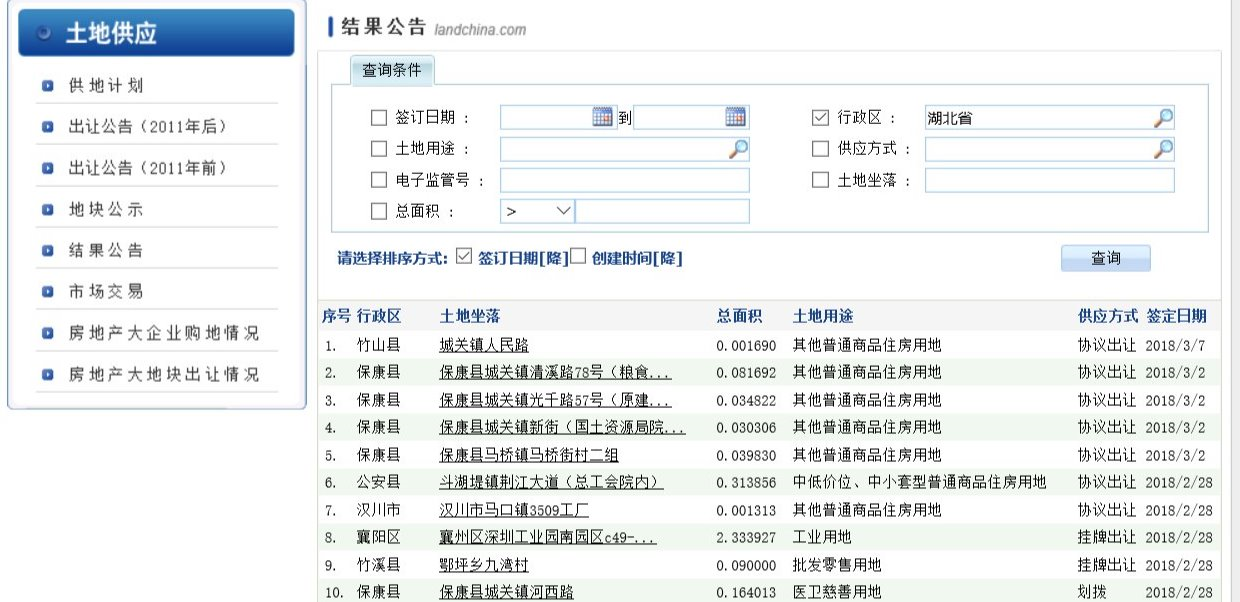Tick the 总面积 filter checkbox
This screenshot has width=1240, height=602.
[x=378, y=211]
